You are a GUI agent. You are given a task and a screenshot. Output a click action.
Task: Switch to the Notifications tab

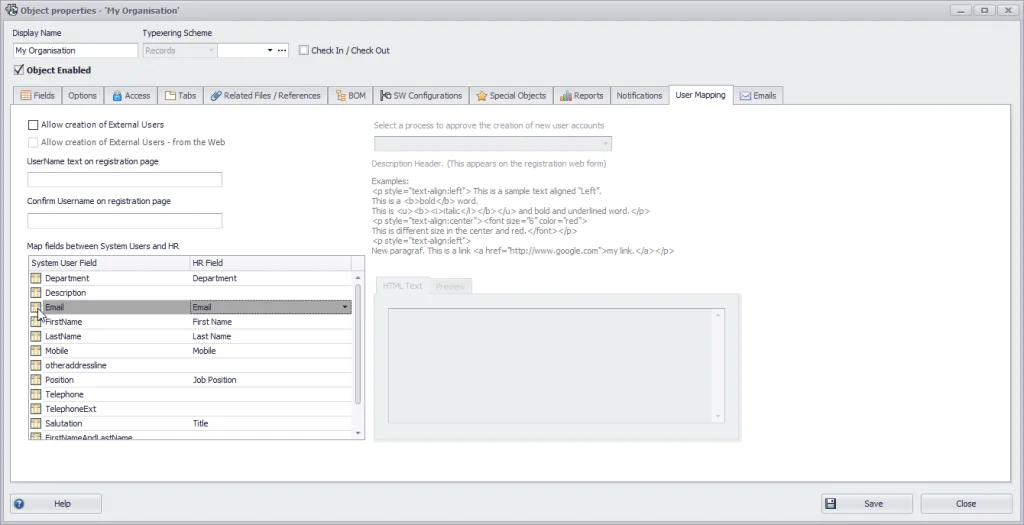click(639, 96)
